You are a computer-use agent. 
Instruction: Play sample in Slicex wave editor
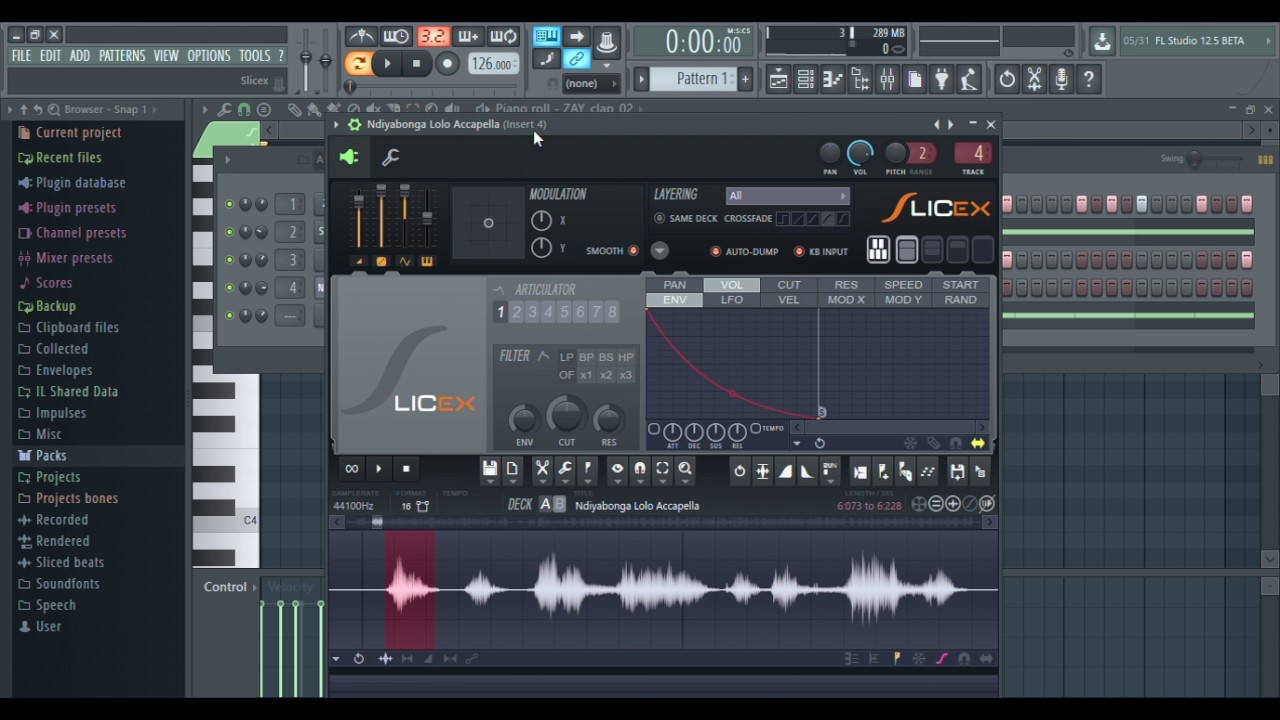(378, 468)
